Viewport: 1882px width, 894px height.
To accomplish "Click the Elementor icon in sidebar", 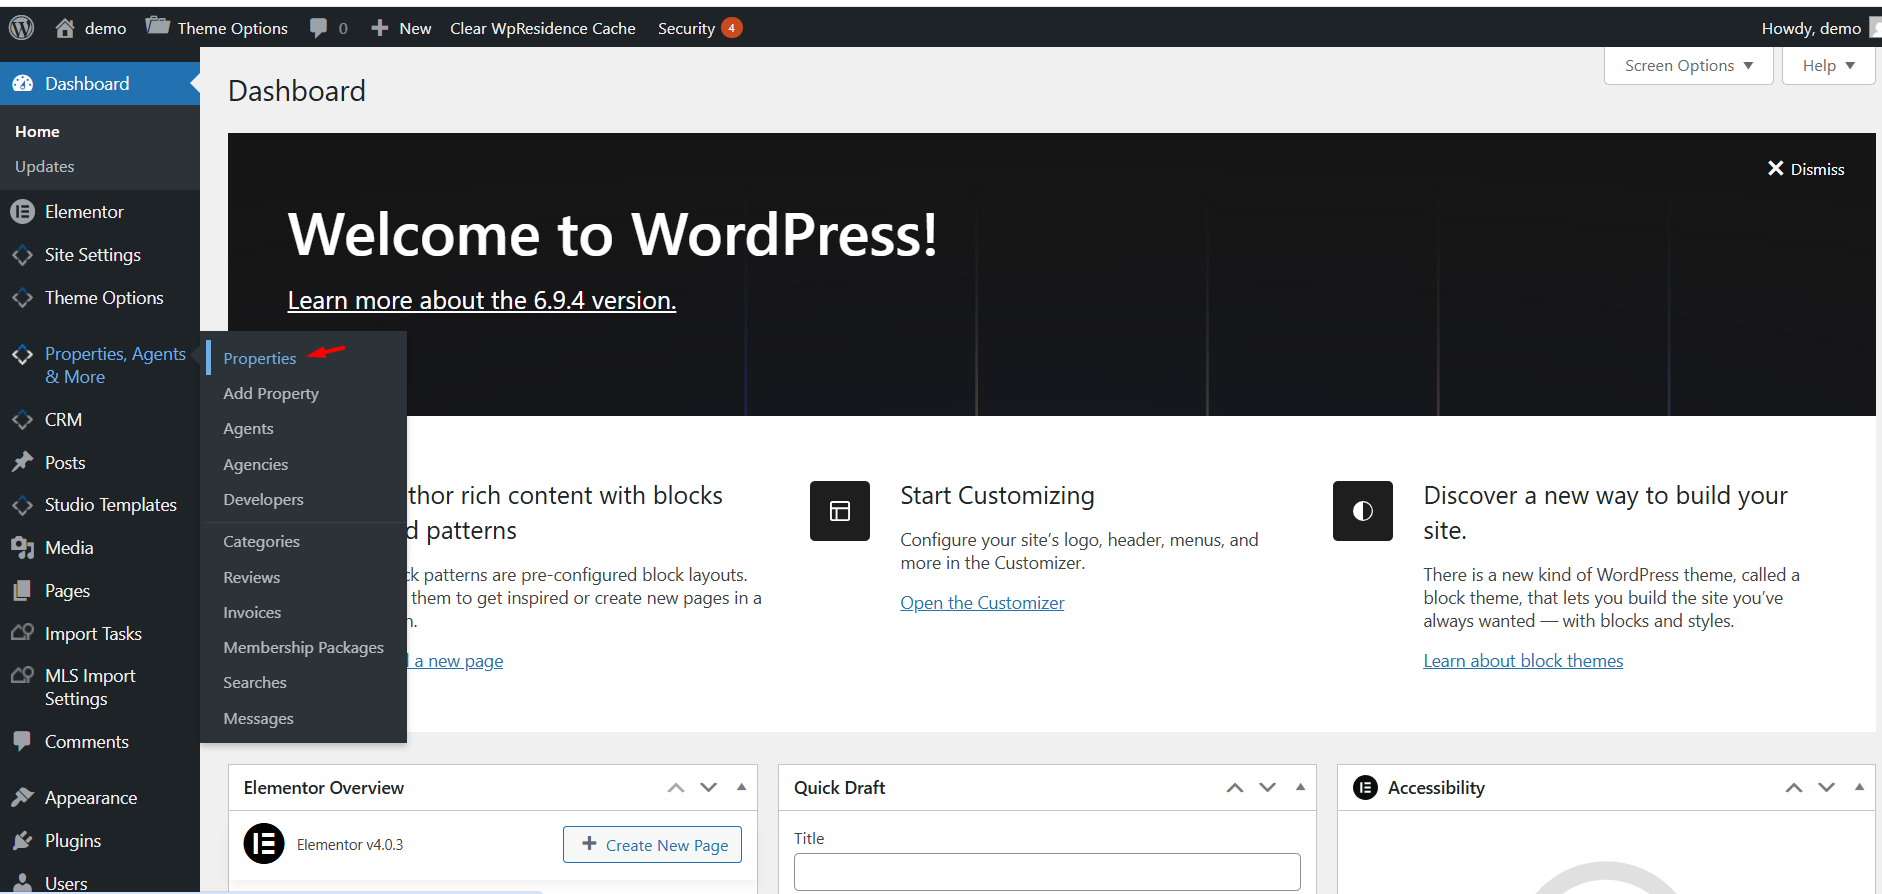I will [x=22, y=212].
